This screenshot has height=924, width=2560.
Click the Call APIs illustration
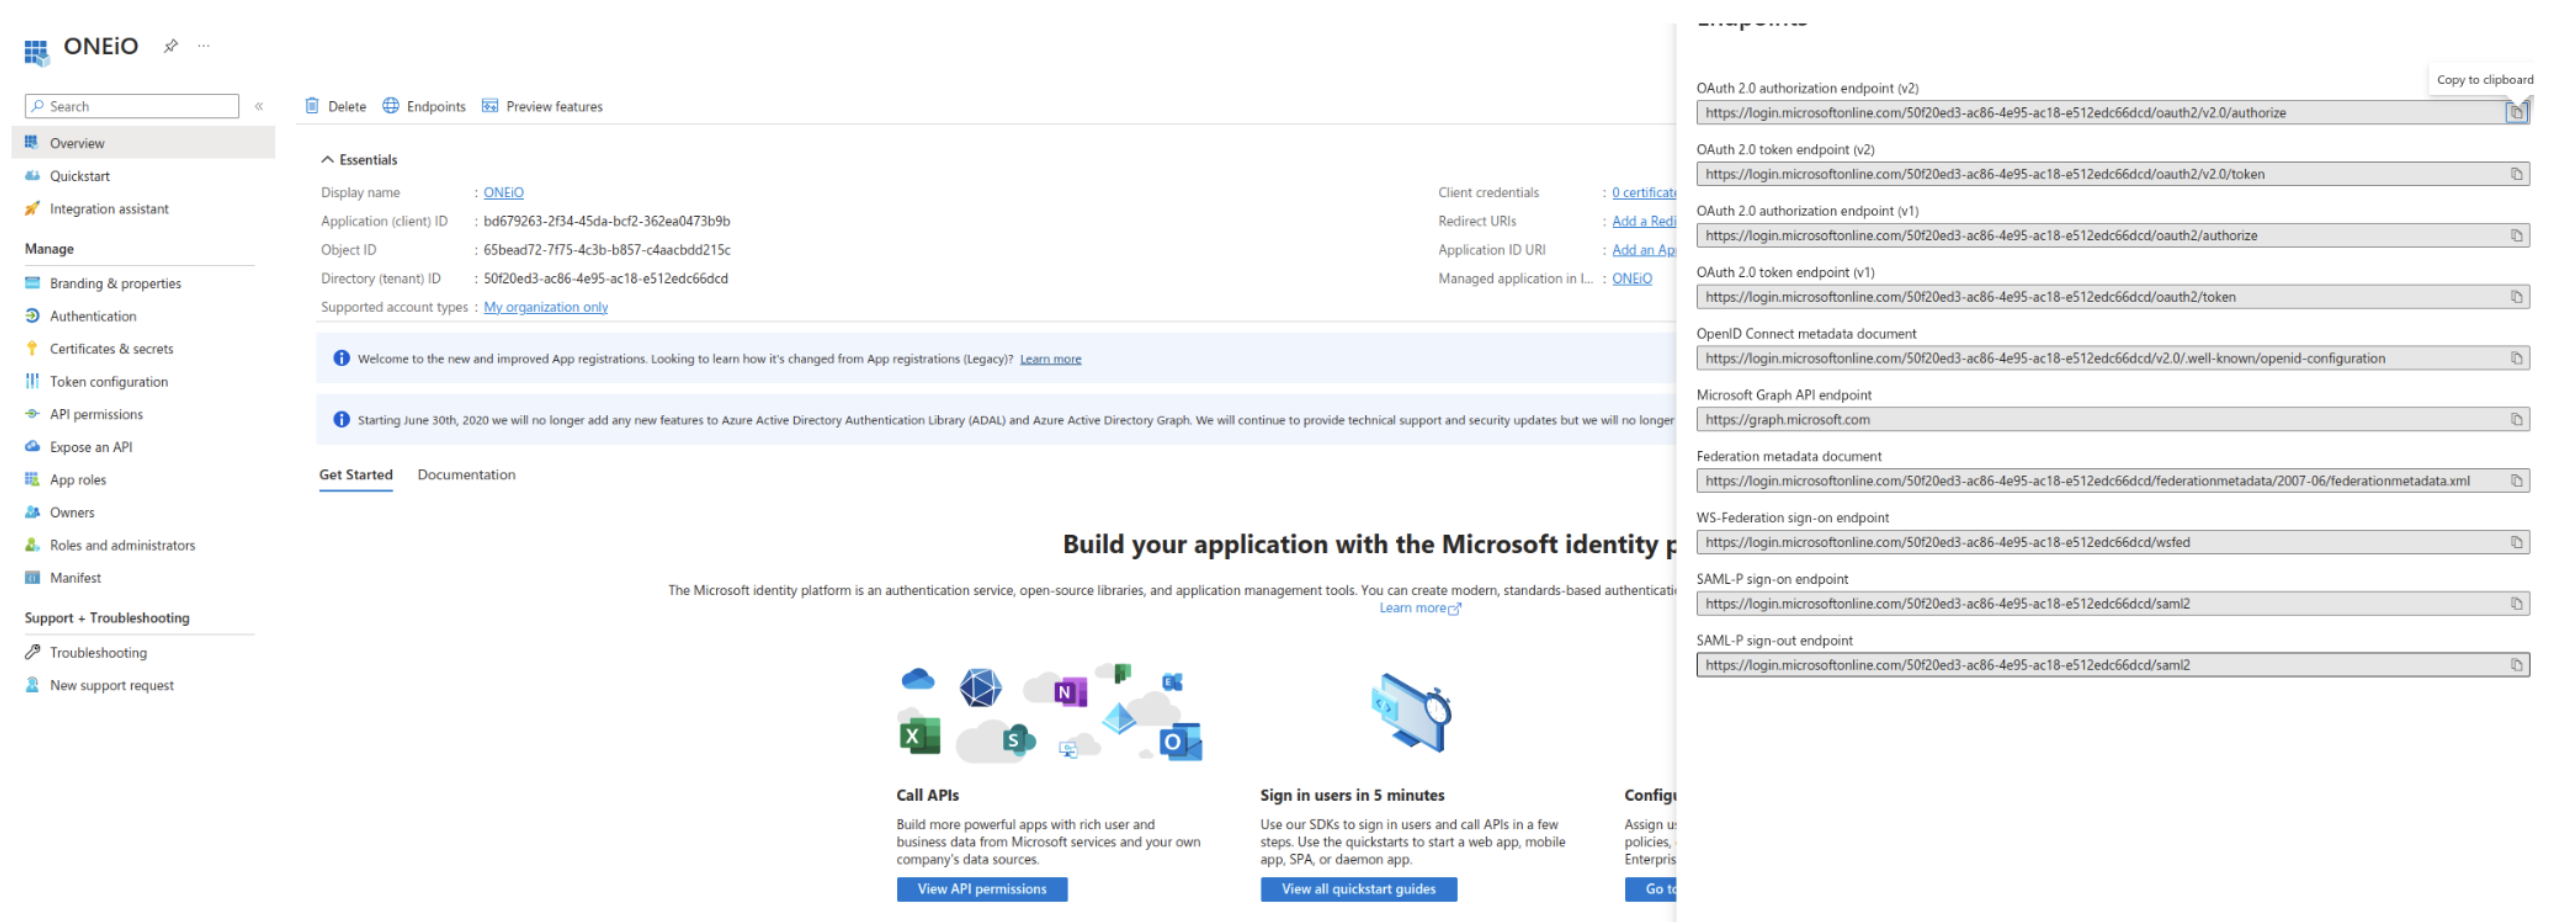click(x=1049, y=714)
